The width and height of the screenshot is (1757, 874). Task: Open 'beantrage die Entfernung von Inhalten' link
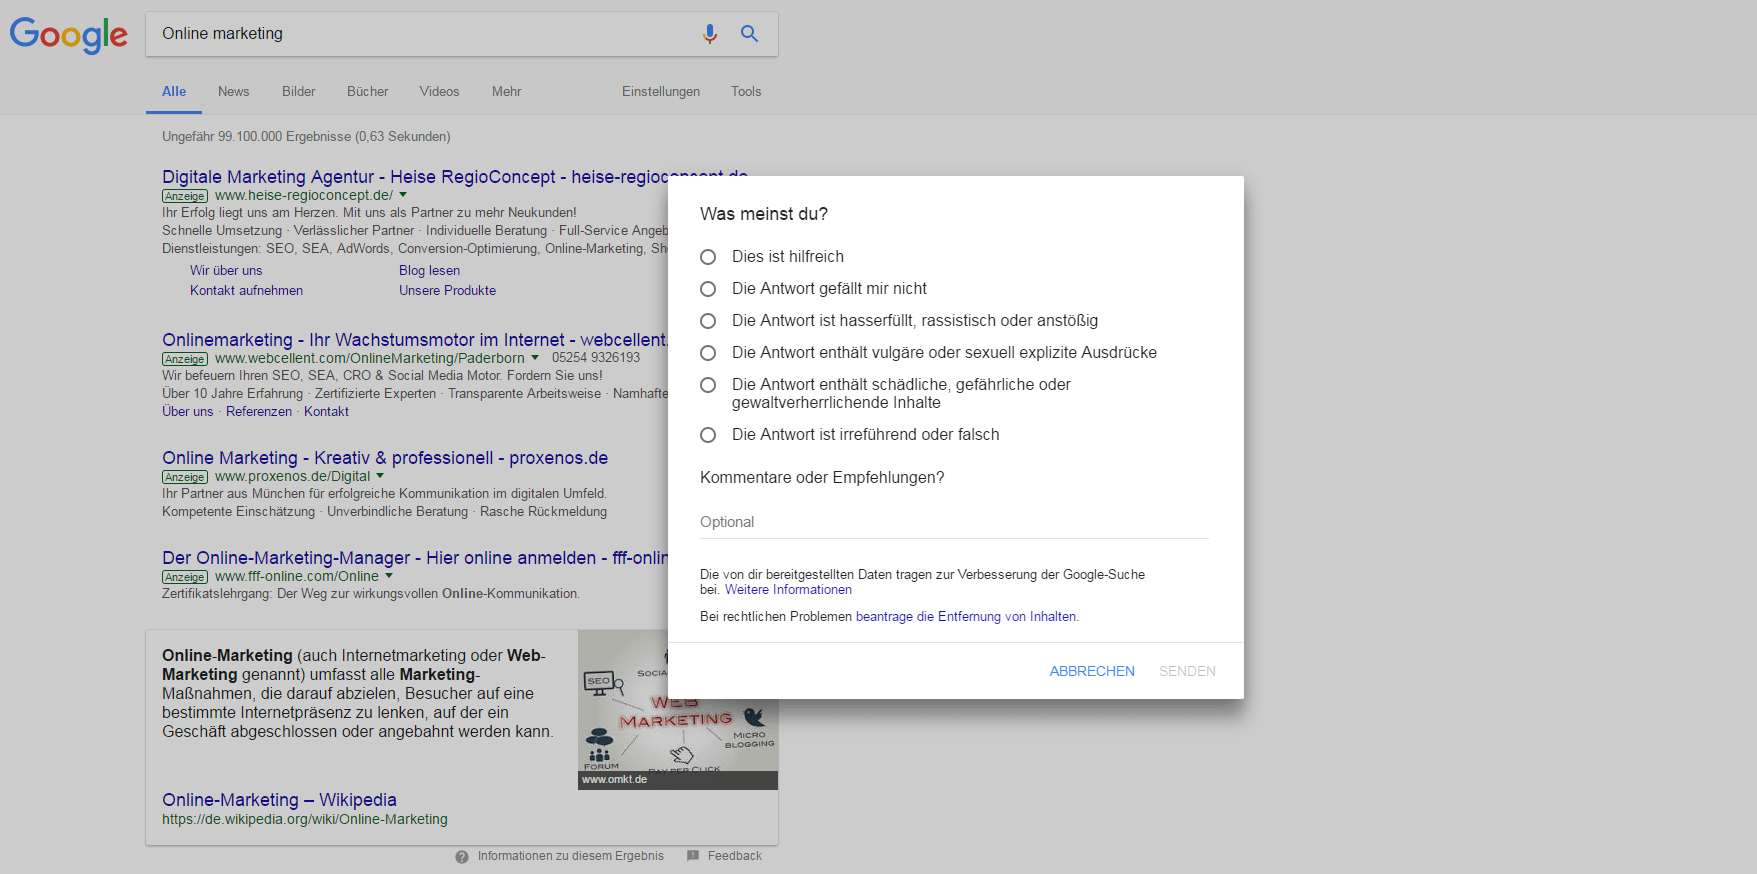click(967, 617)
